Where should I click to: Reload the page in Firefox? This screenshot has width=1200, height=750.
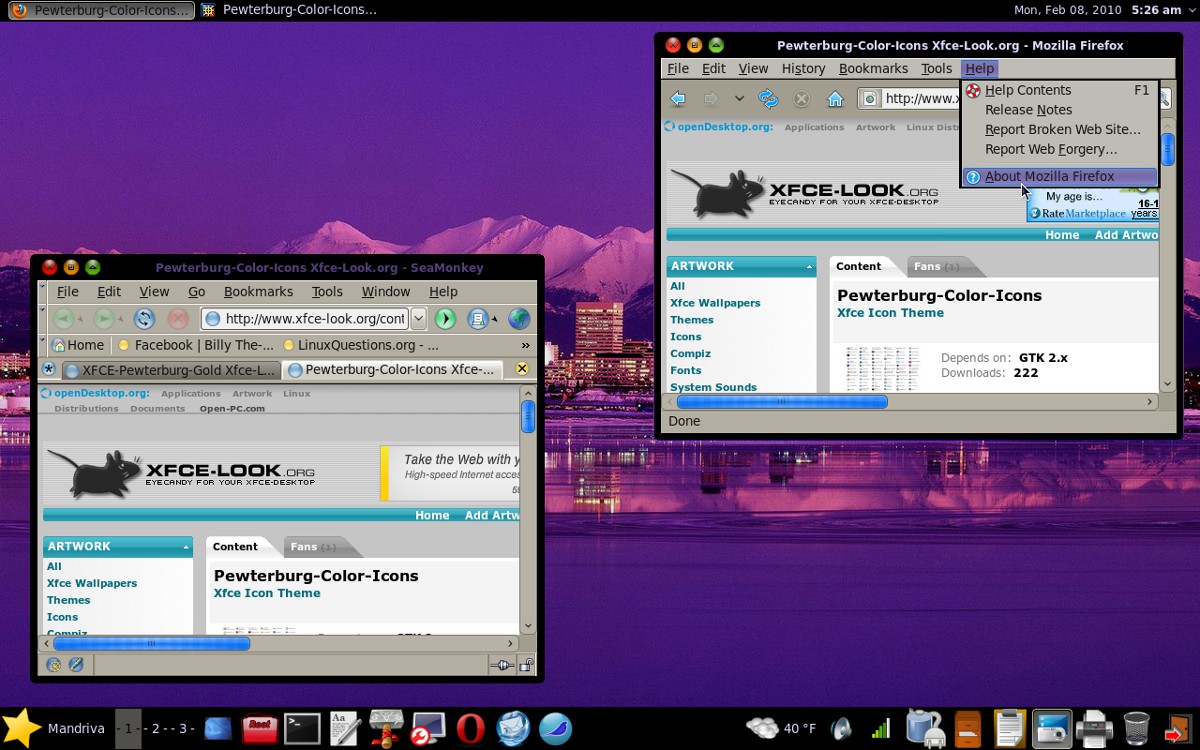768,98
